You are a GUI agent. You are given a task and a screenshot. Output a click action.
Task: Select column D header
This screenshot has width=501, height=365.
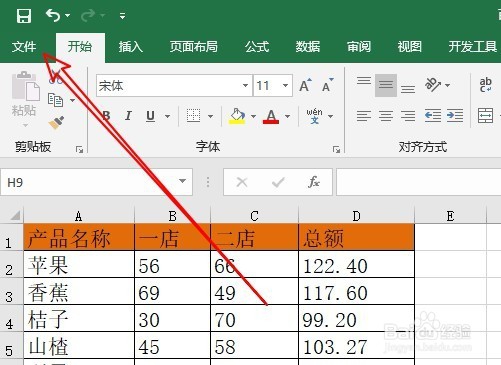coord(356,216)
